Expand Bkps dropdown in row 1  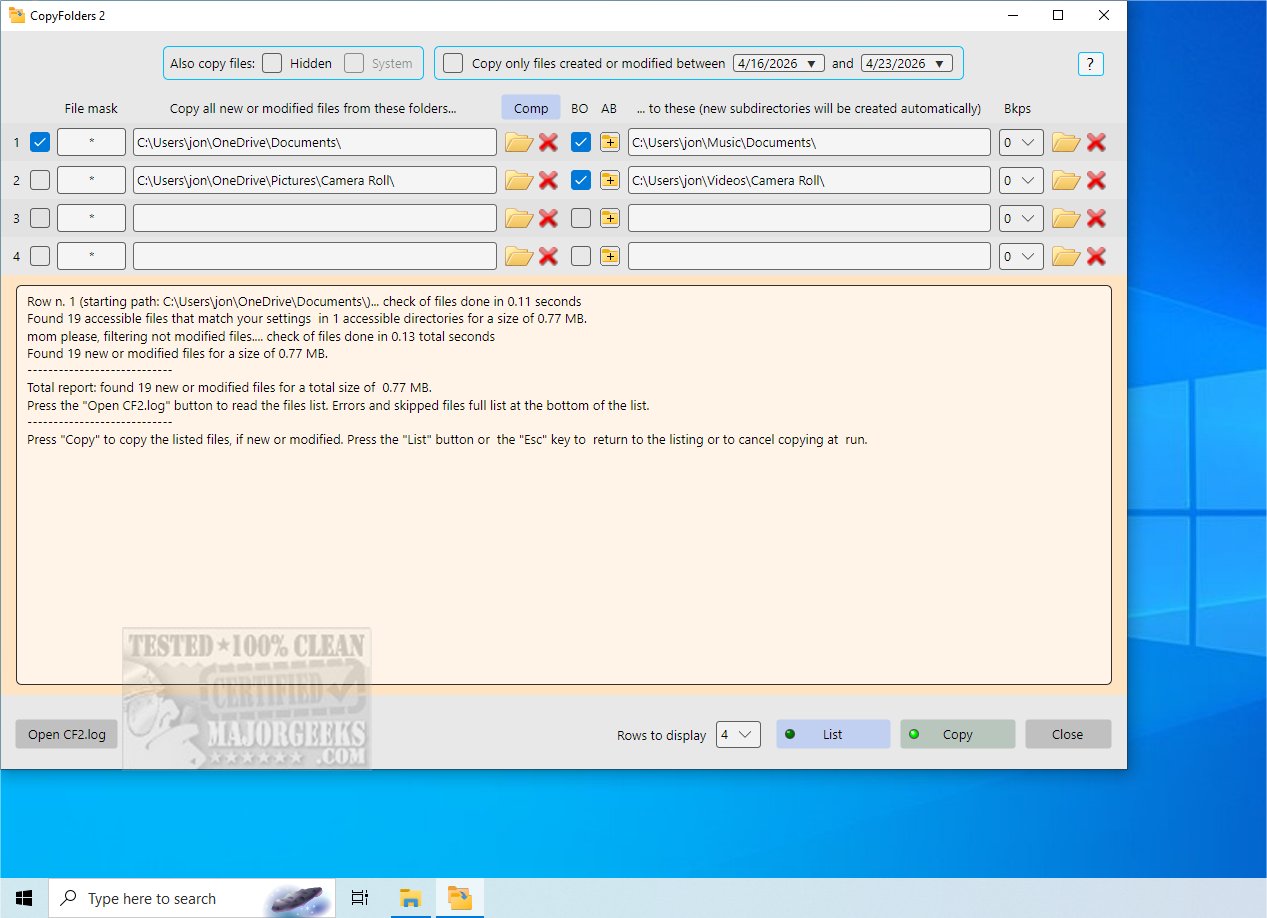tap(1021, 142)
